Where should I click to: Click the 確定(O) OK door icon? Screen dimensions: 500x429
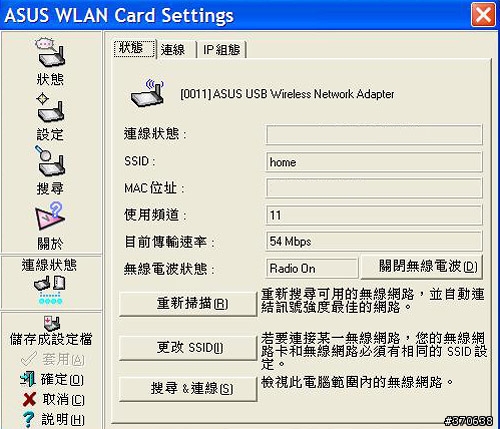(x=28, y=379)
